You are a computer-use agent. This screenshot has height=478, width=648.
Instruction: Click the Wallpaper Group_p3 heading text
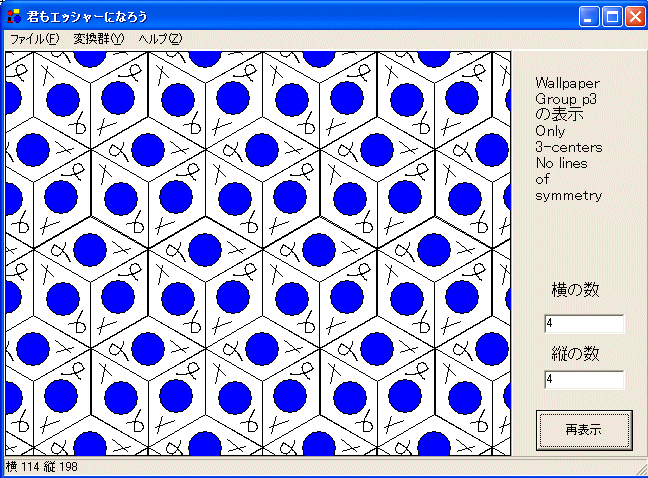coord(567,91)
